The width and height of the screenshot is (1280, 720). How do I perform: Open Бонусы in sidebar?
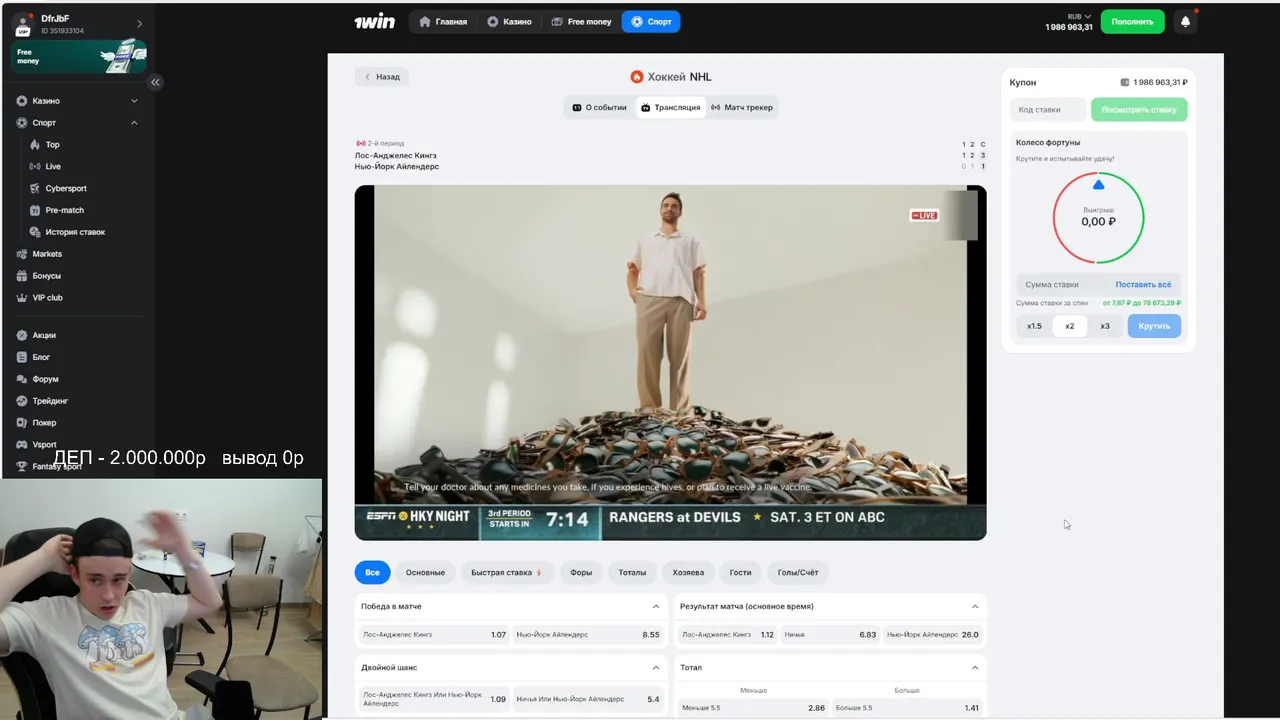(x=46, y=276)
